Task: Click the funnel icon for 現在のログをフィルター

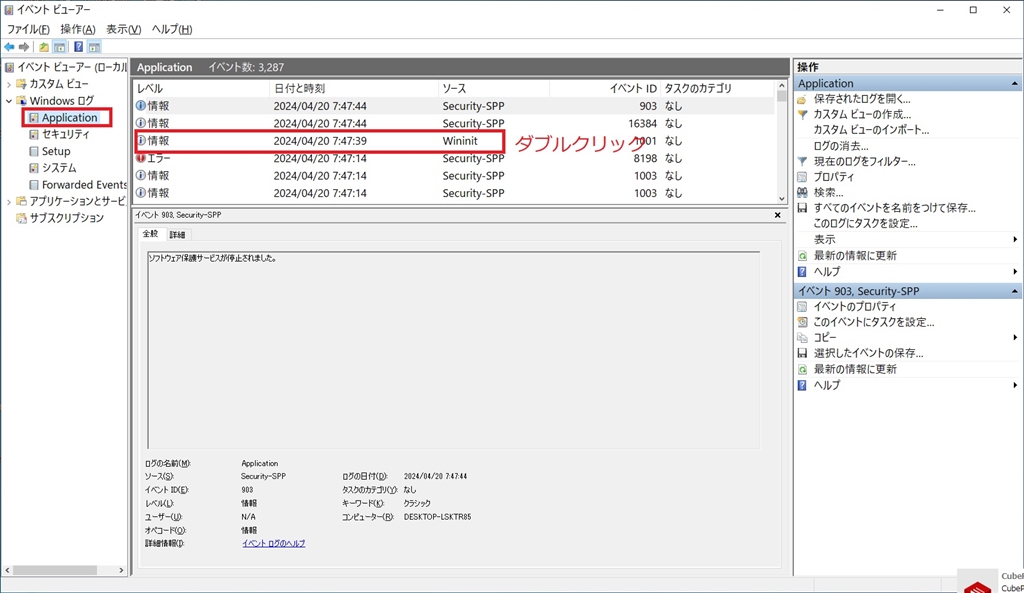Action: click(803, 161)
